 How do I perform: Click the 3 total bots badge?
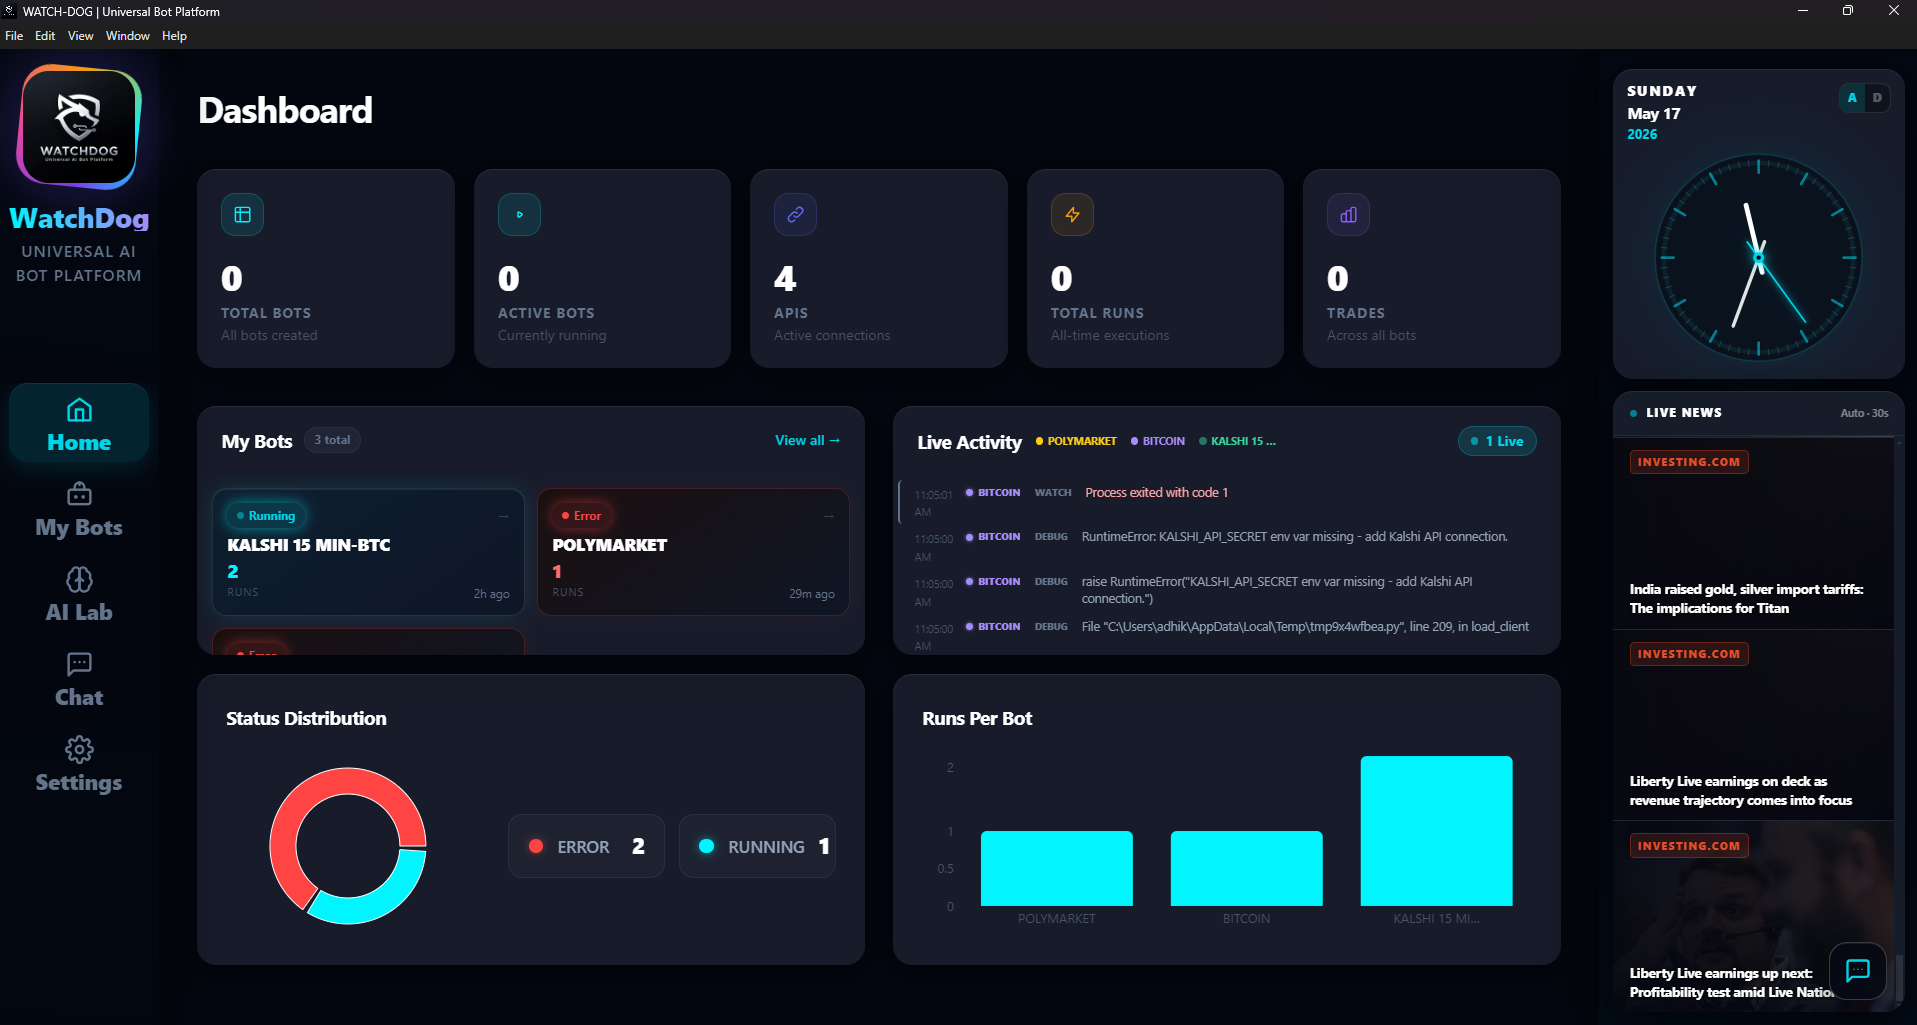click(332, 440)
